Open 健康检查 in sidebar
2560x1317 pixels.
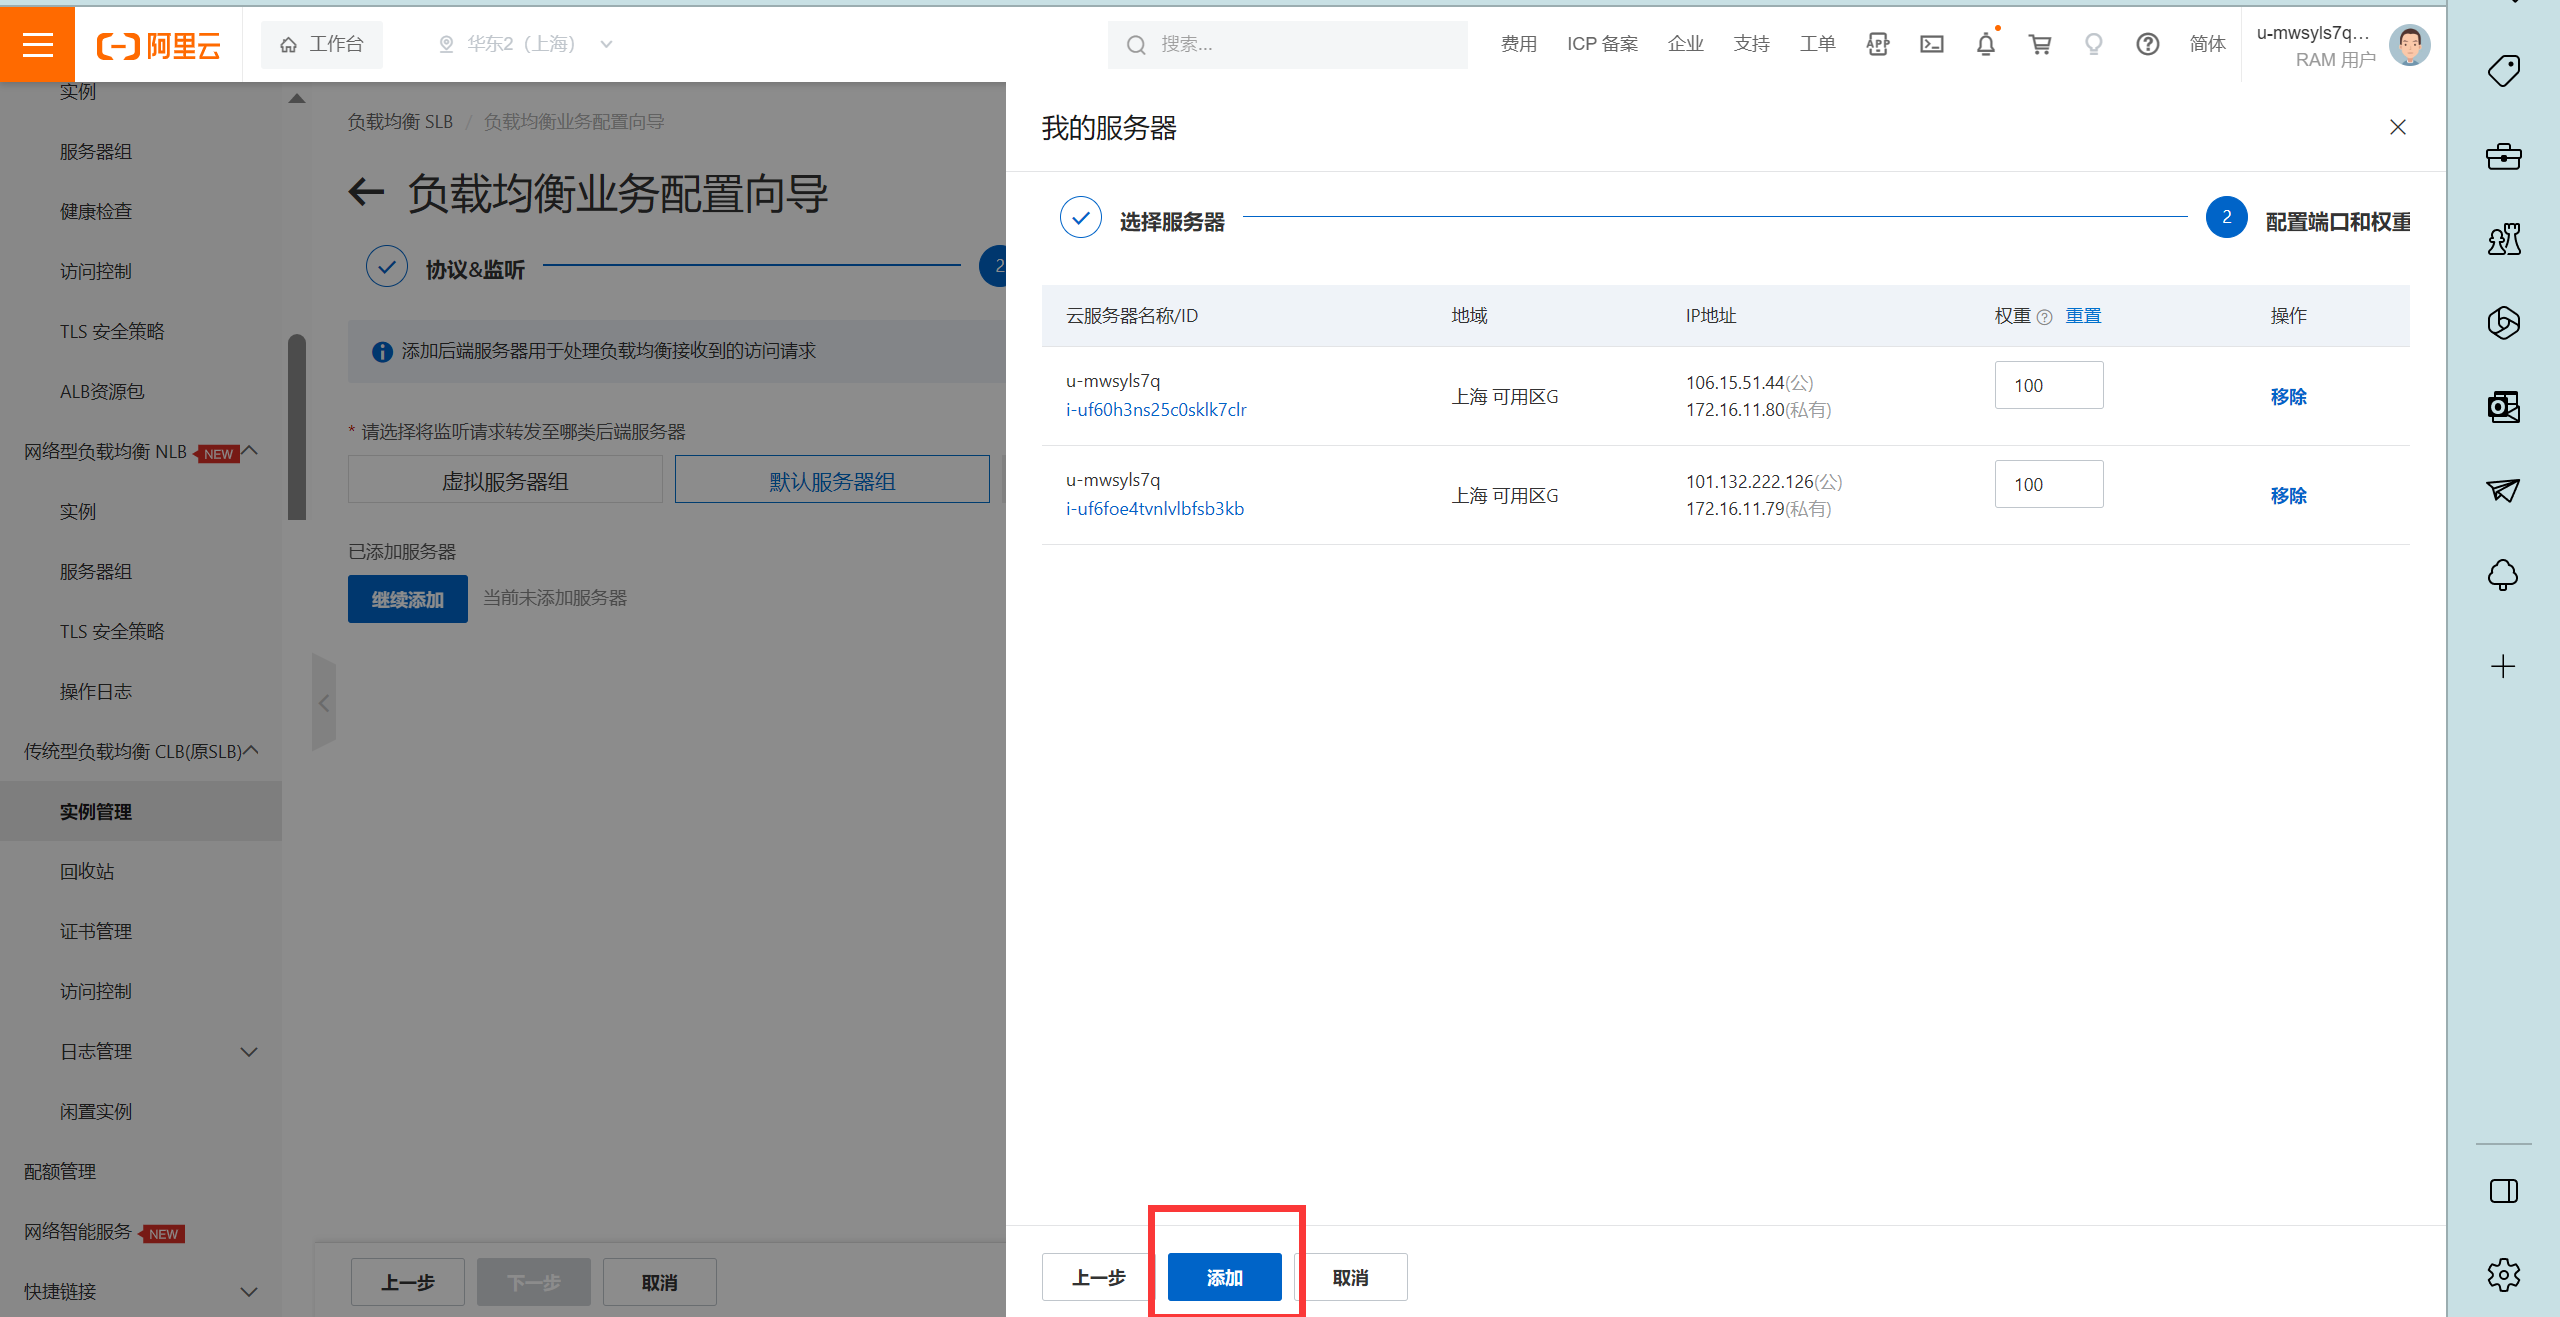tap(96, 211)
